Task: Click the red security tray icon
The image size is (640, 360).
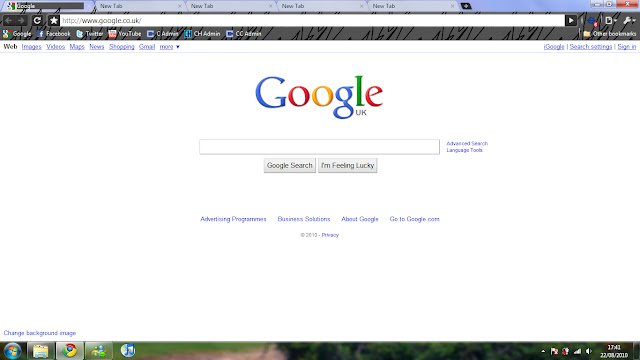Action: (x=566, y=351)
